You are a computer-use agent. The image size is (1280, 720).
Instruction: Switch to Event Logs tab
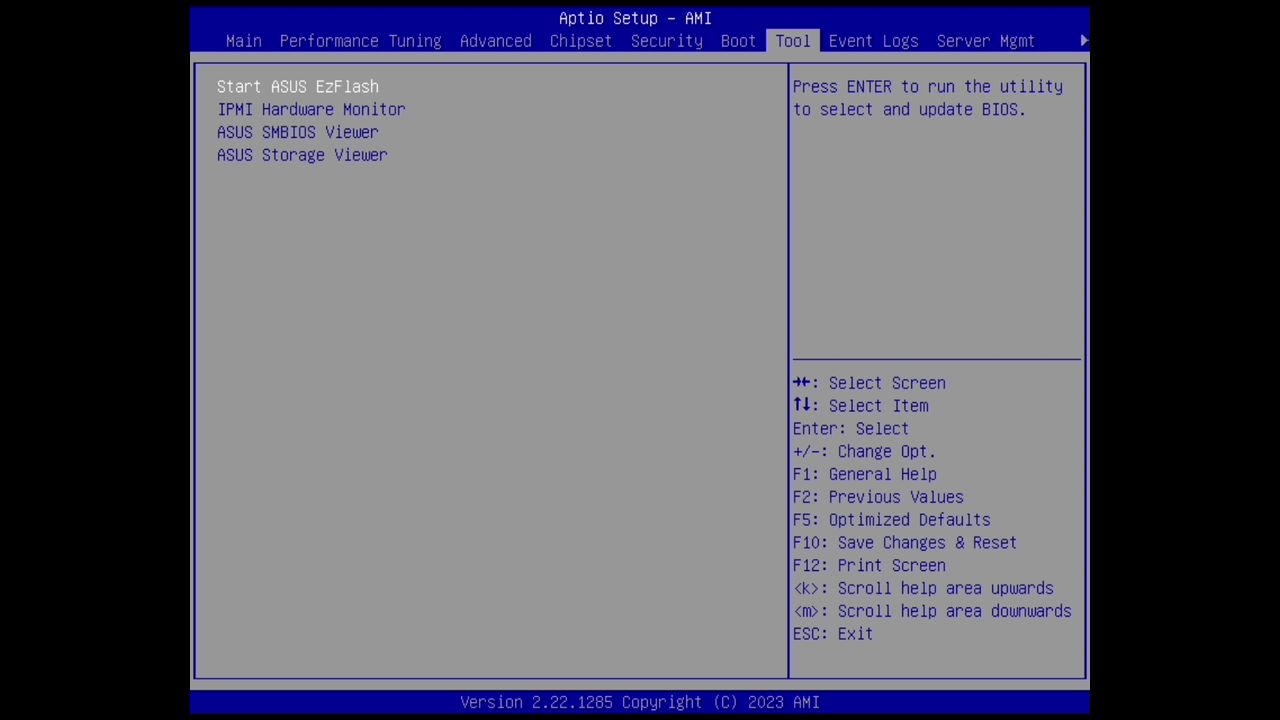[x=873, y=41]
